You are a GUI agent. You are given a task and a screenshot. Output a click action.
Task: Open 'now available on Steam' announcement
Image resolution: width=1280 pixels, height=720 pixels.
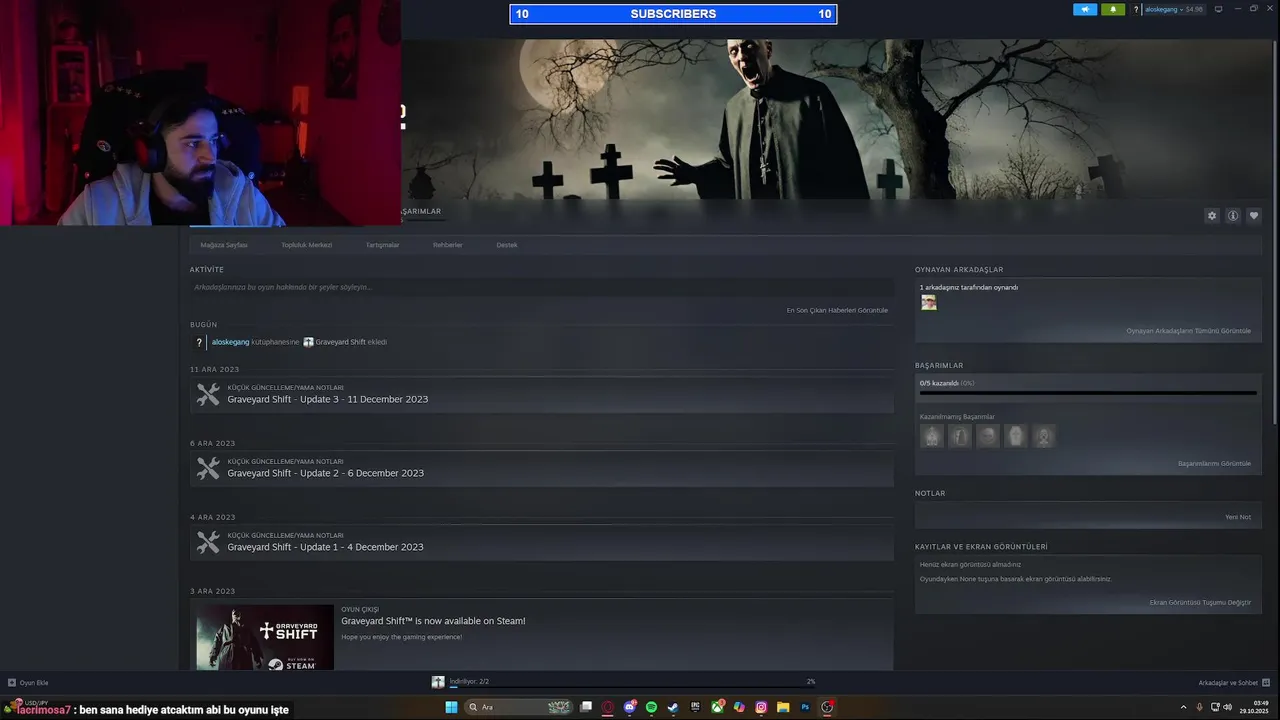(433, 621)
